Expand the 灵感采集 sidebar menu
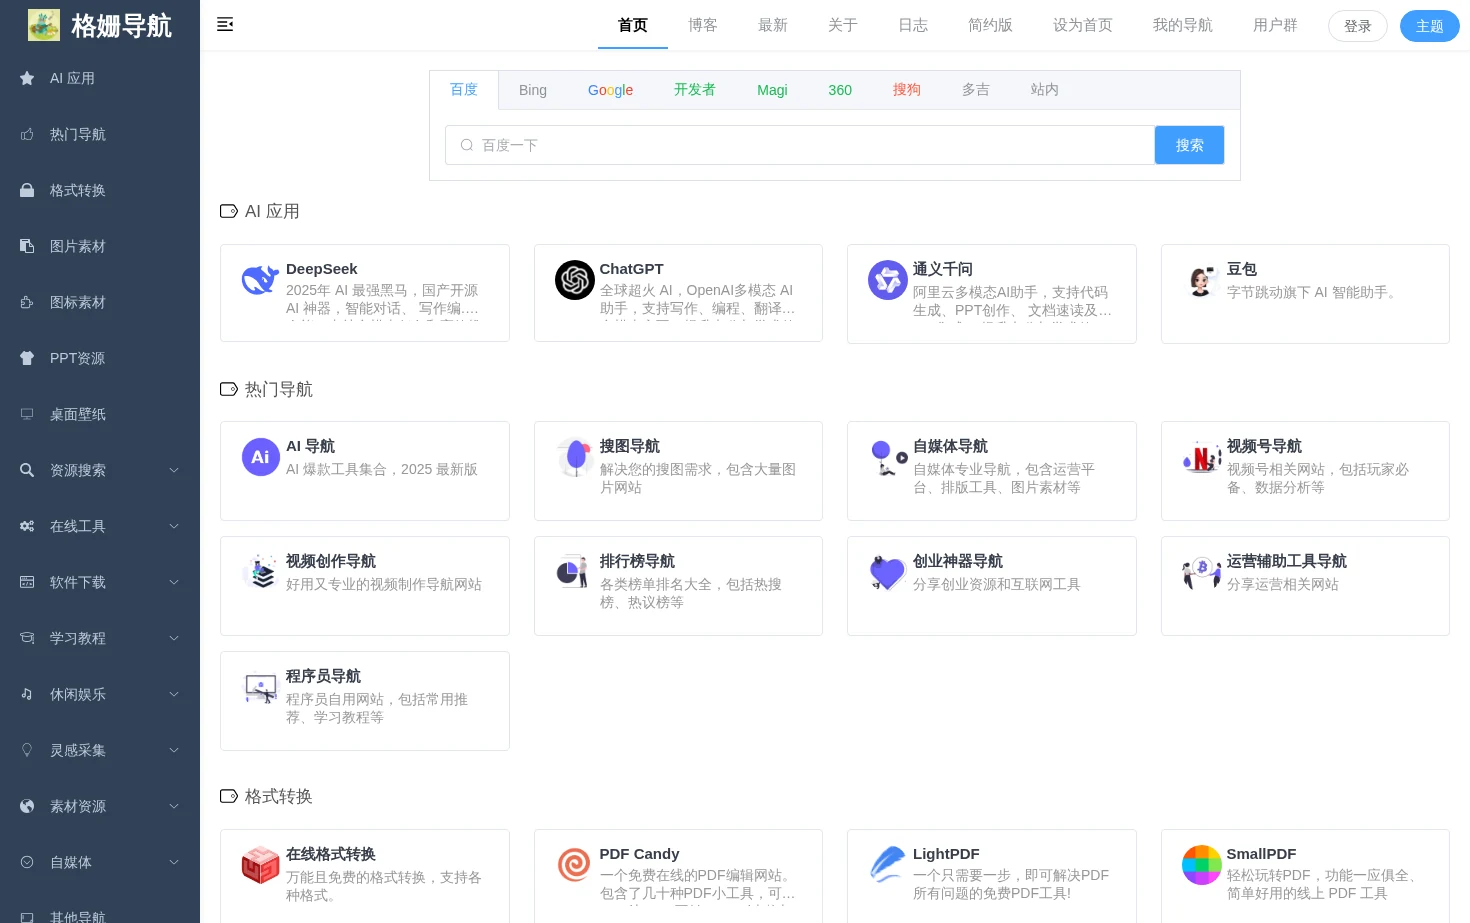This screenshot has height=923, width=1470. (x=100, y=750)
